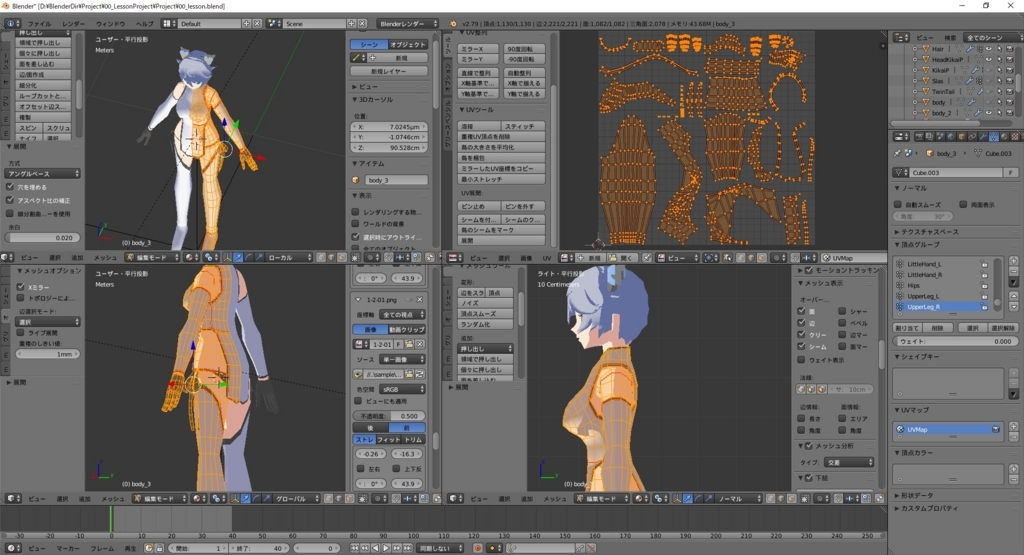1024x555 pixels.
Task: Click the pin icon in properties breadcrumb
Action: coord(897,153)
